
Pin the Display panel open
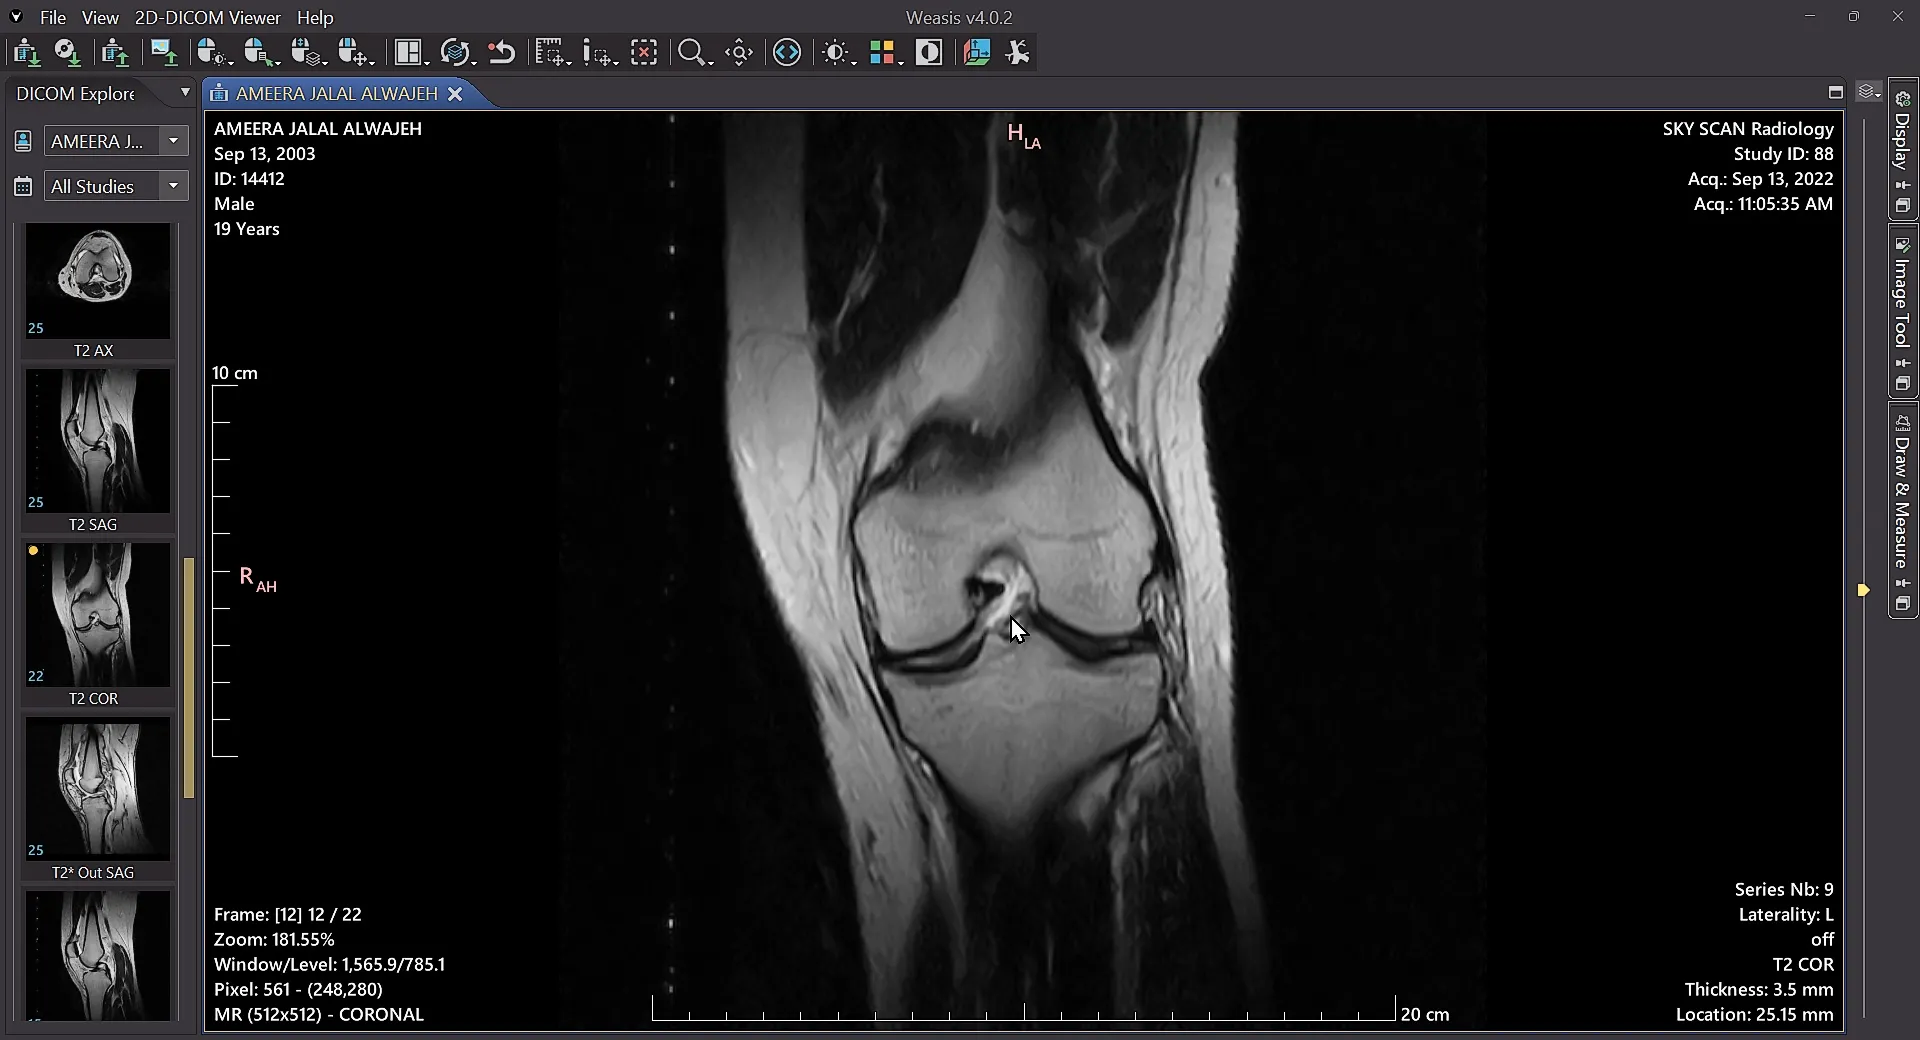coord(1904,186)
